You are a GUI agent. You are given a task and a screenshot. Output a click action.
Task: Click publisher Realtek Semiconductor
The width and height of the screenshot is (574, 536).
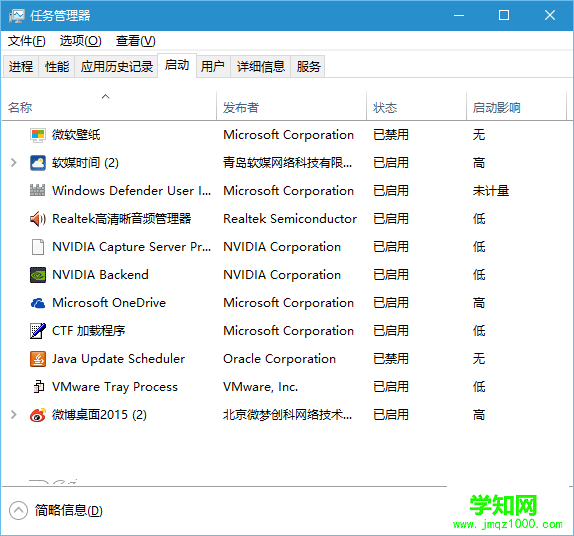[290, 219]
